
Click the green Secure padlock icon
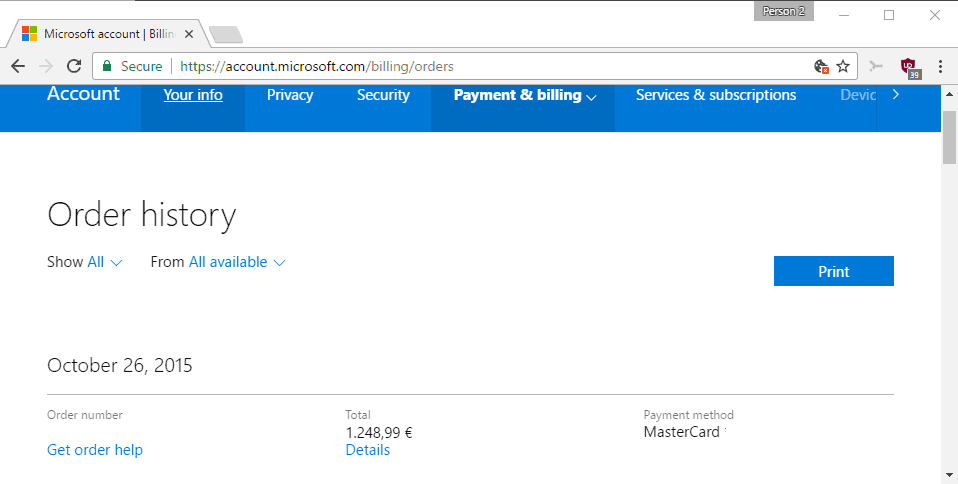point(107,66)
